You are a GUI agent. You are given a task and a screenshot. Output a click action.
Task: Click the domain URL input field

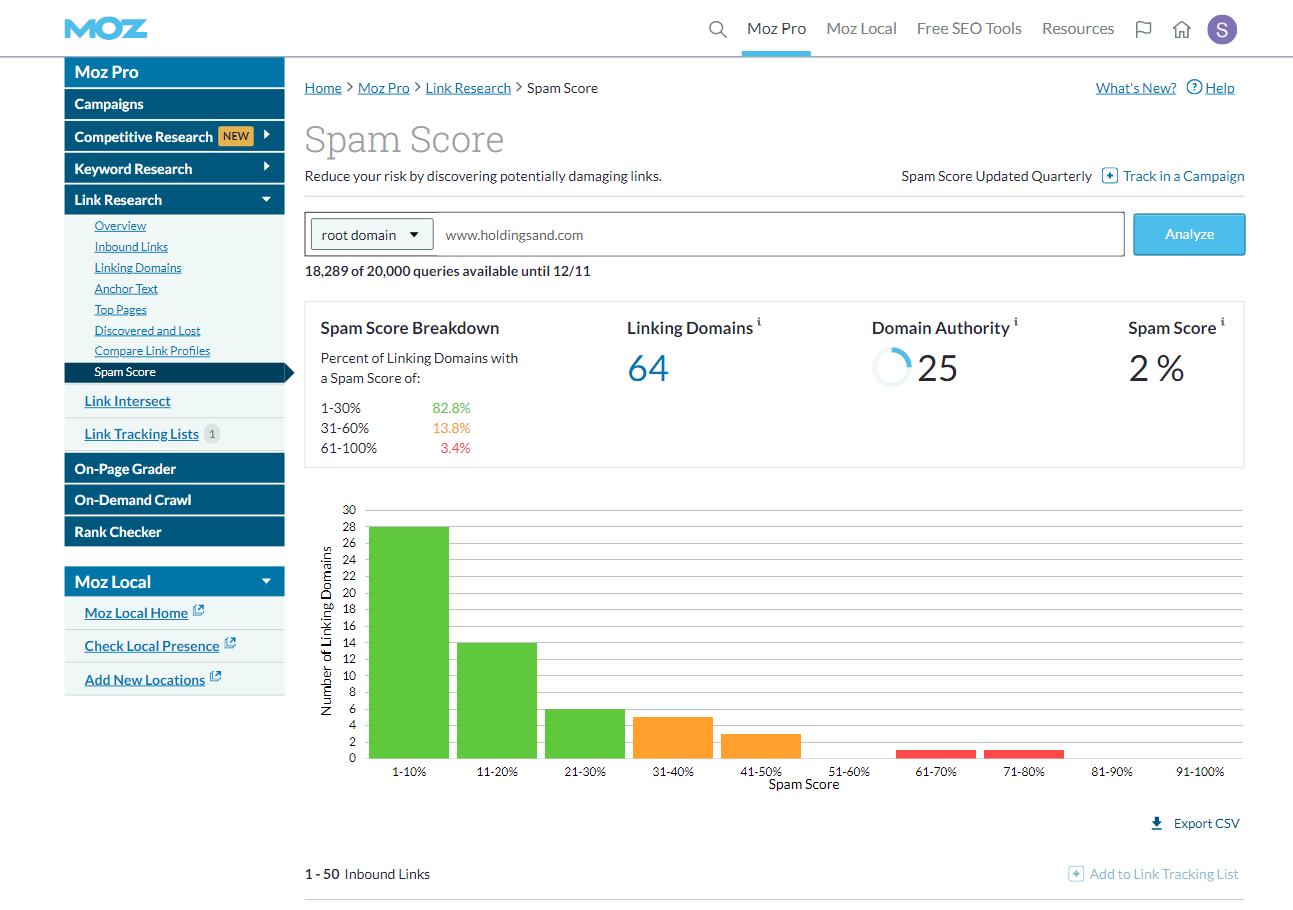(779, 235)
